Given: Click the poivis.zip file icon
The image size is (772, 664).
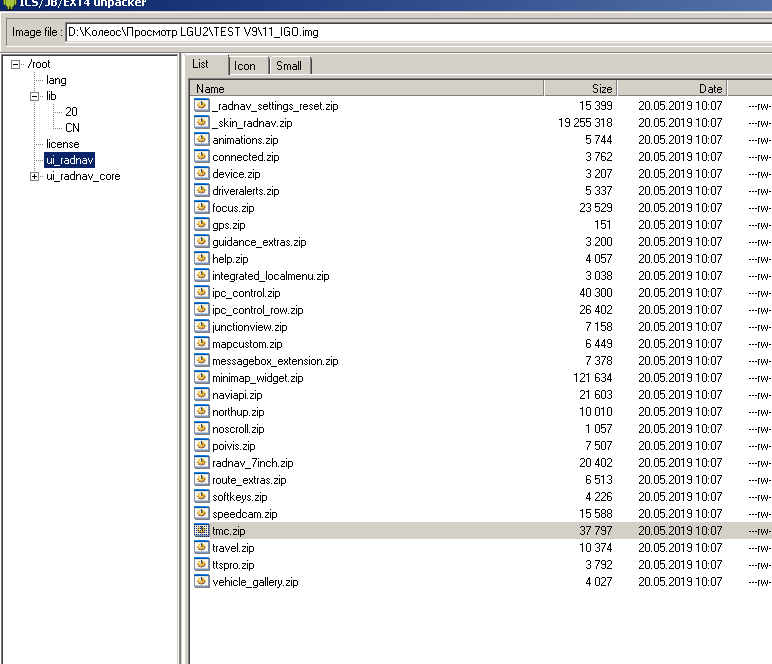Looking at the screenshot, I should [201, 445].
